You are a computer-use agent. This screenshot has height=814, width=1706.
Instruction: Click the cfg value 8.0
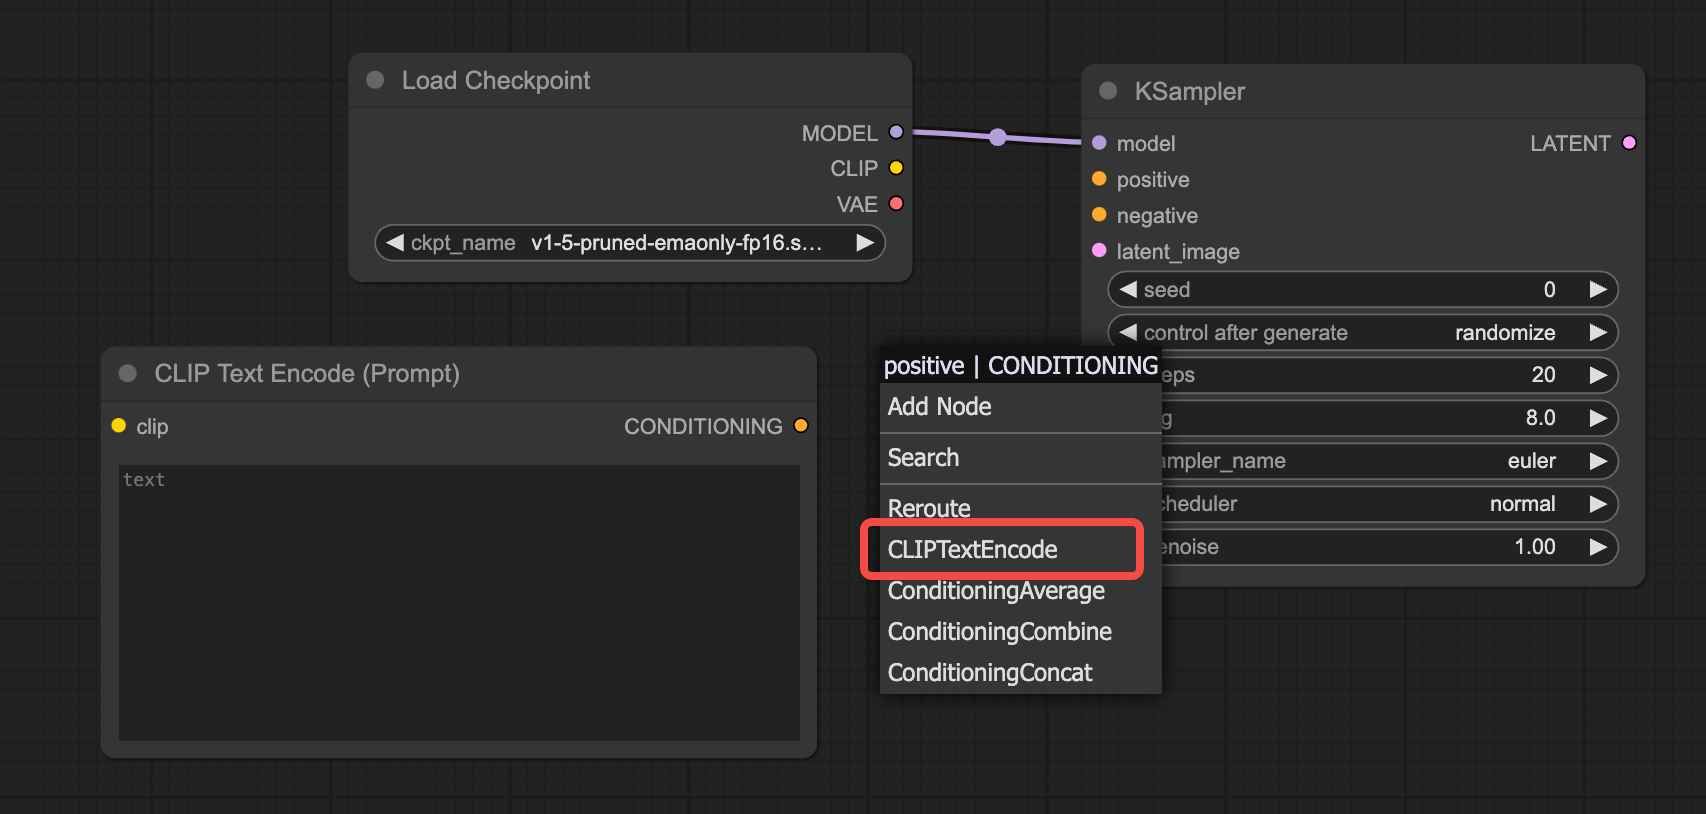point(1540,418)
